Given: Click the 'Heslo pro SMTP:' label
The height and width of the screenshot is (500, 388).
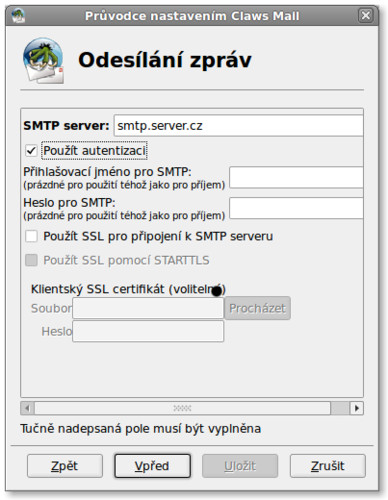Looking at the screenshot, I should tap(69, 203).
